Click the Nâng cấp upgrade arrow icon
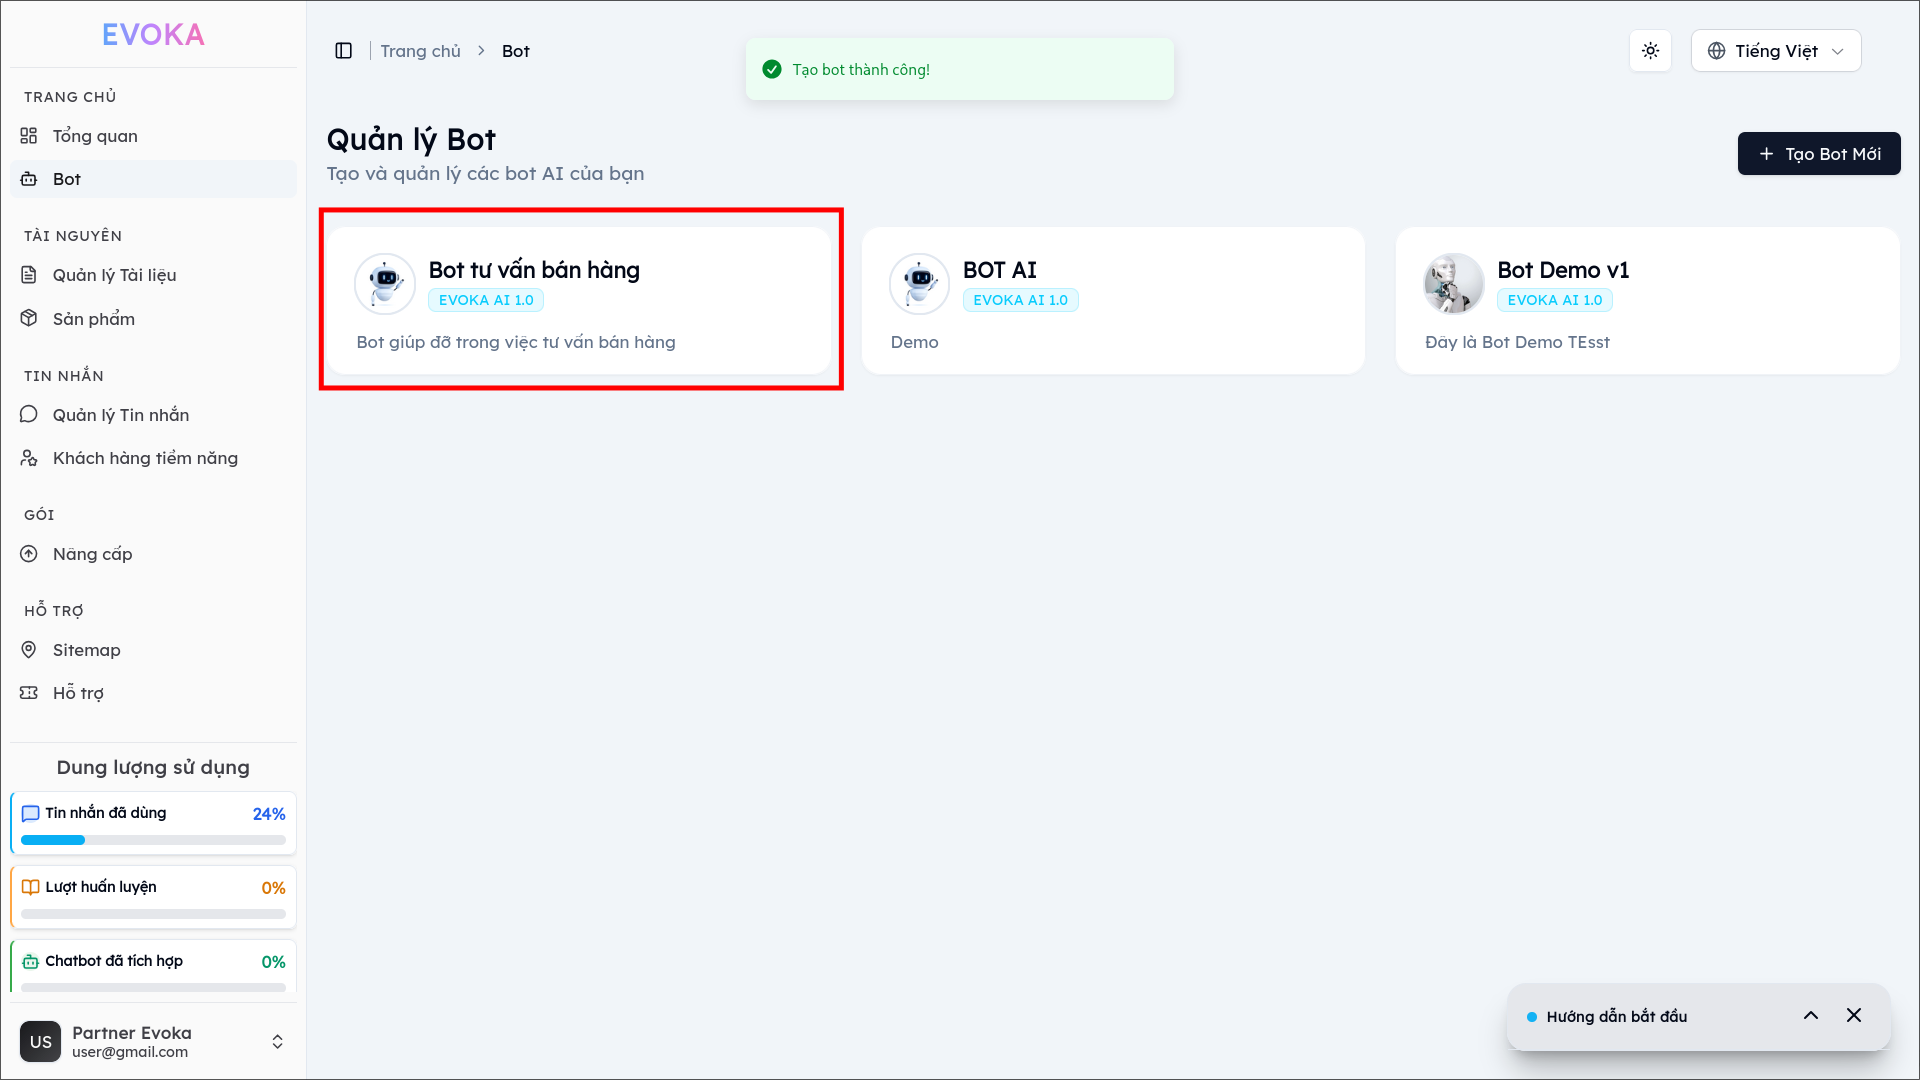Viewport: 1920px width, 1080px height. pyautogui.click(x=29, y=554)
